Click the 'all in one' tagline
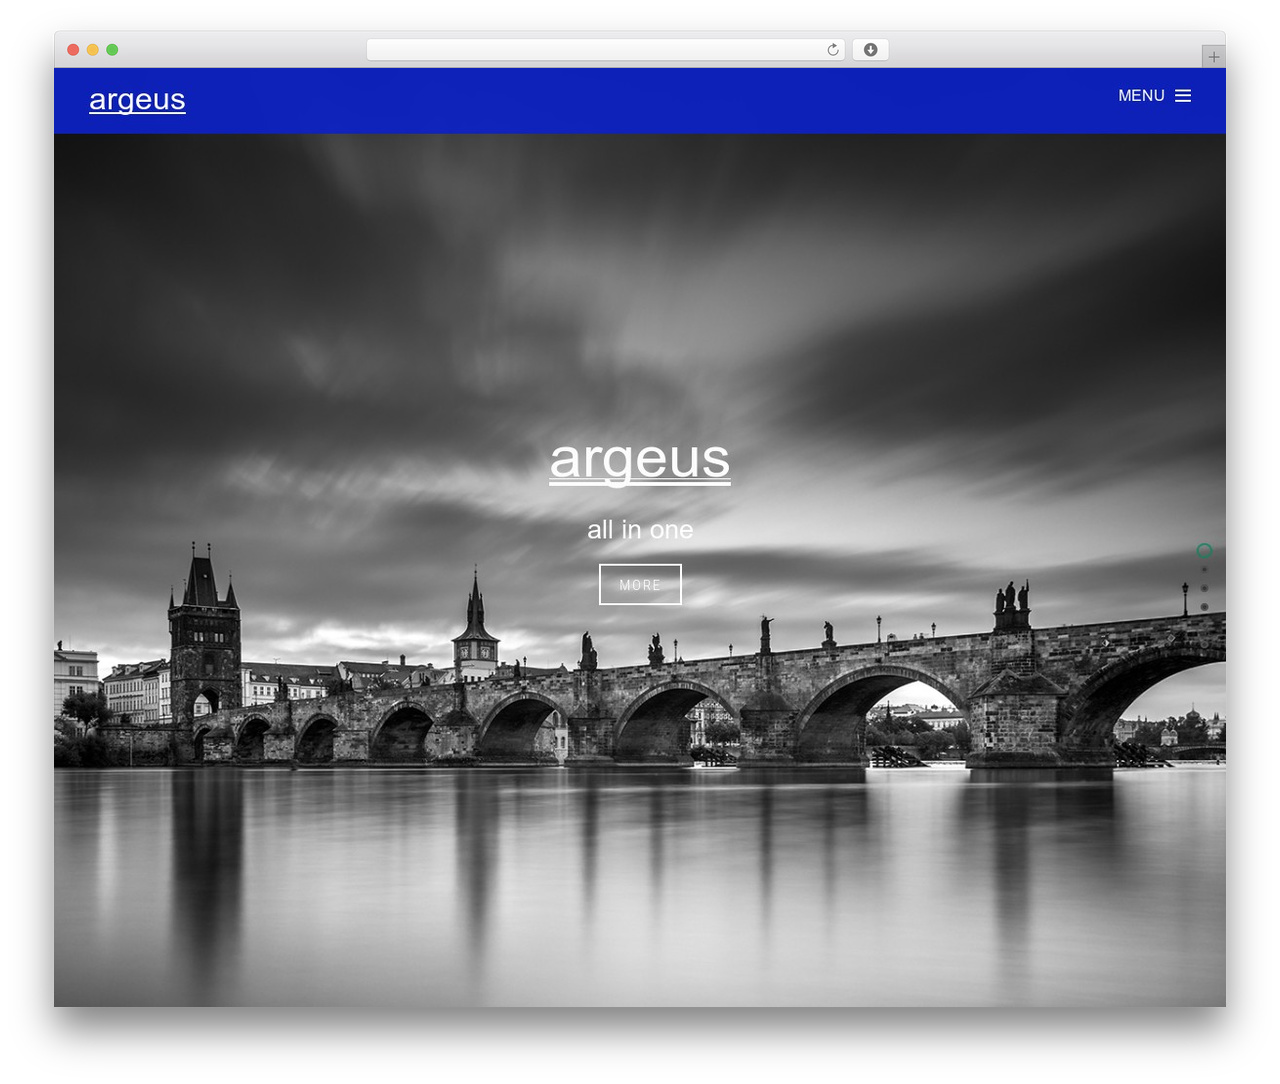 (640, 530)
